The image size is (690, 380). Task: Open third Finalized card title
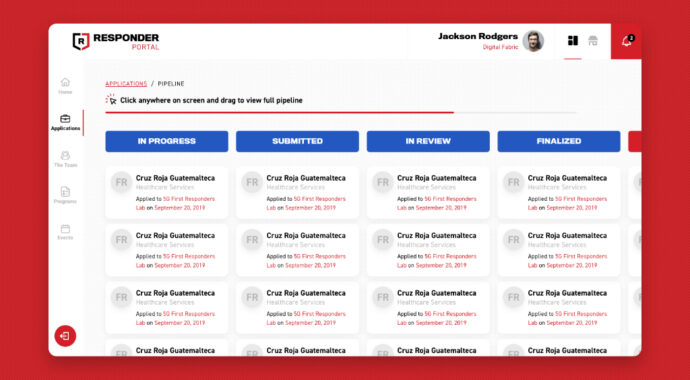(x=567, y=293)
